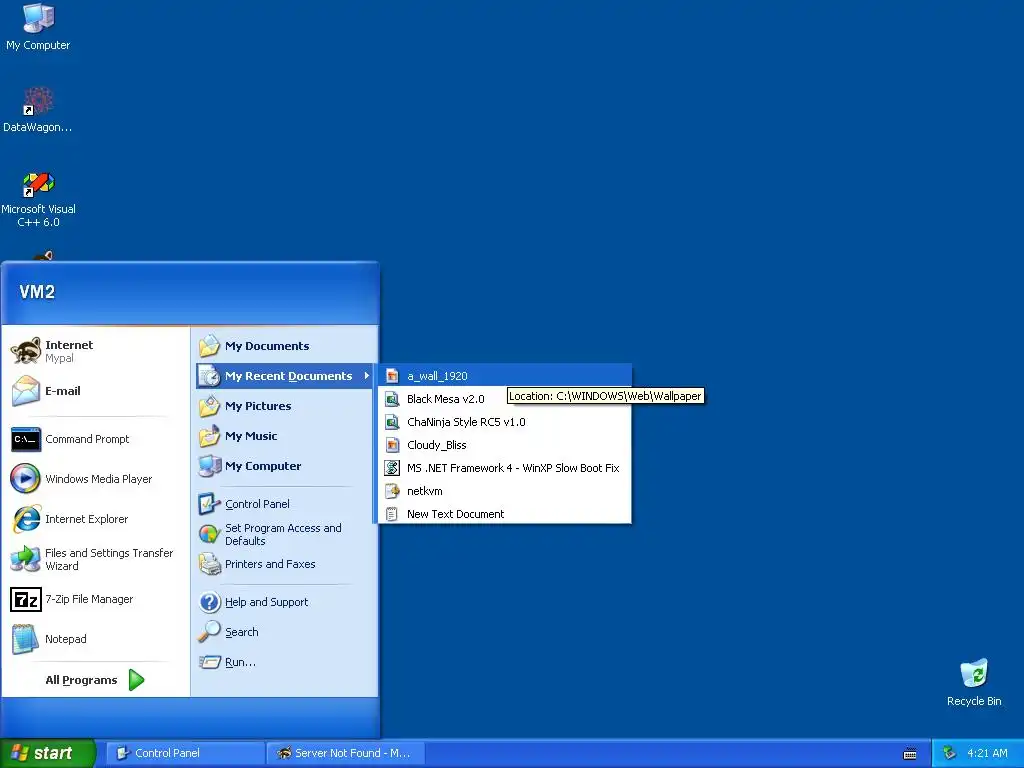Viewport: 1024px width, 768px height.
Task: Expand My Recent Documents submenu
Action: pos(284,376)
